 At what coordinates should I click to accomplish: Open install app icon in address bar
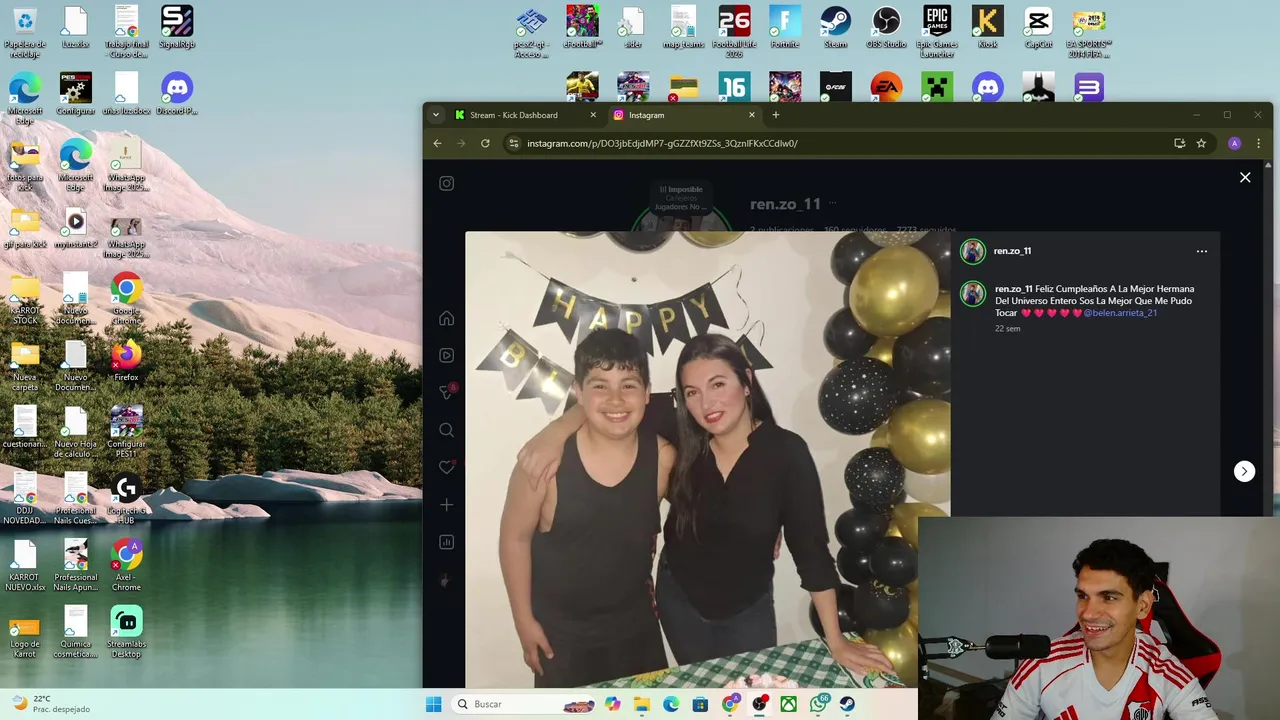tap(1180, 143)
